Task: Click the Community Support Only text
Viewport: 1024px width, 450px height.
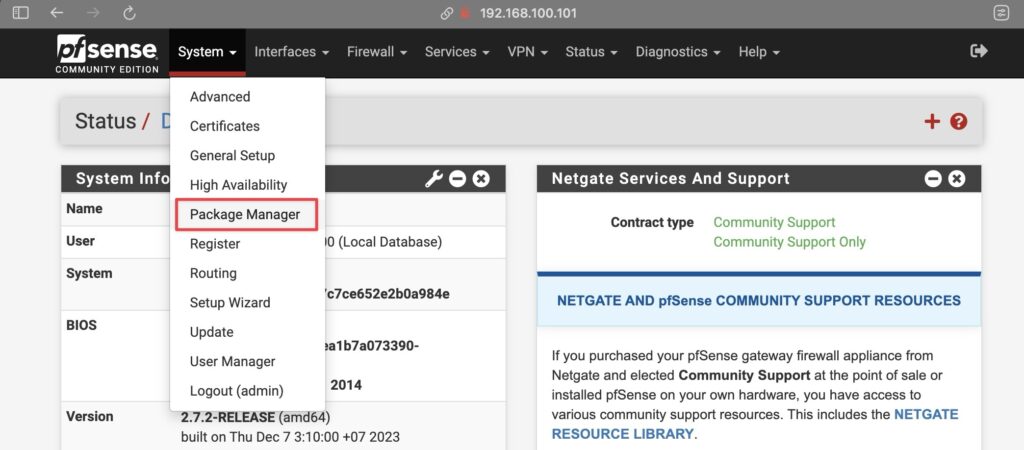Action: pos(789,242)
